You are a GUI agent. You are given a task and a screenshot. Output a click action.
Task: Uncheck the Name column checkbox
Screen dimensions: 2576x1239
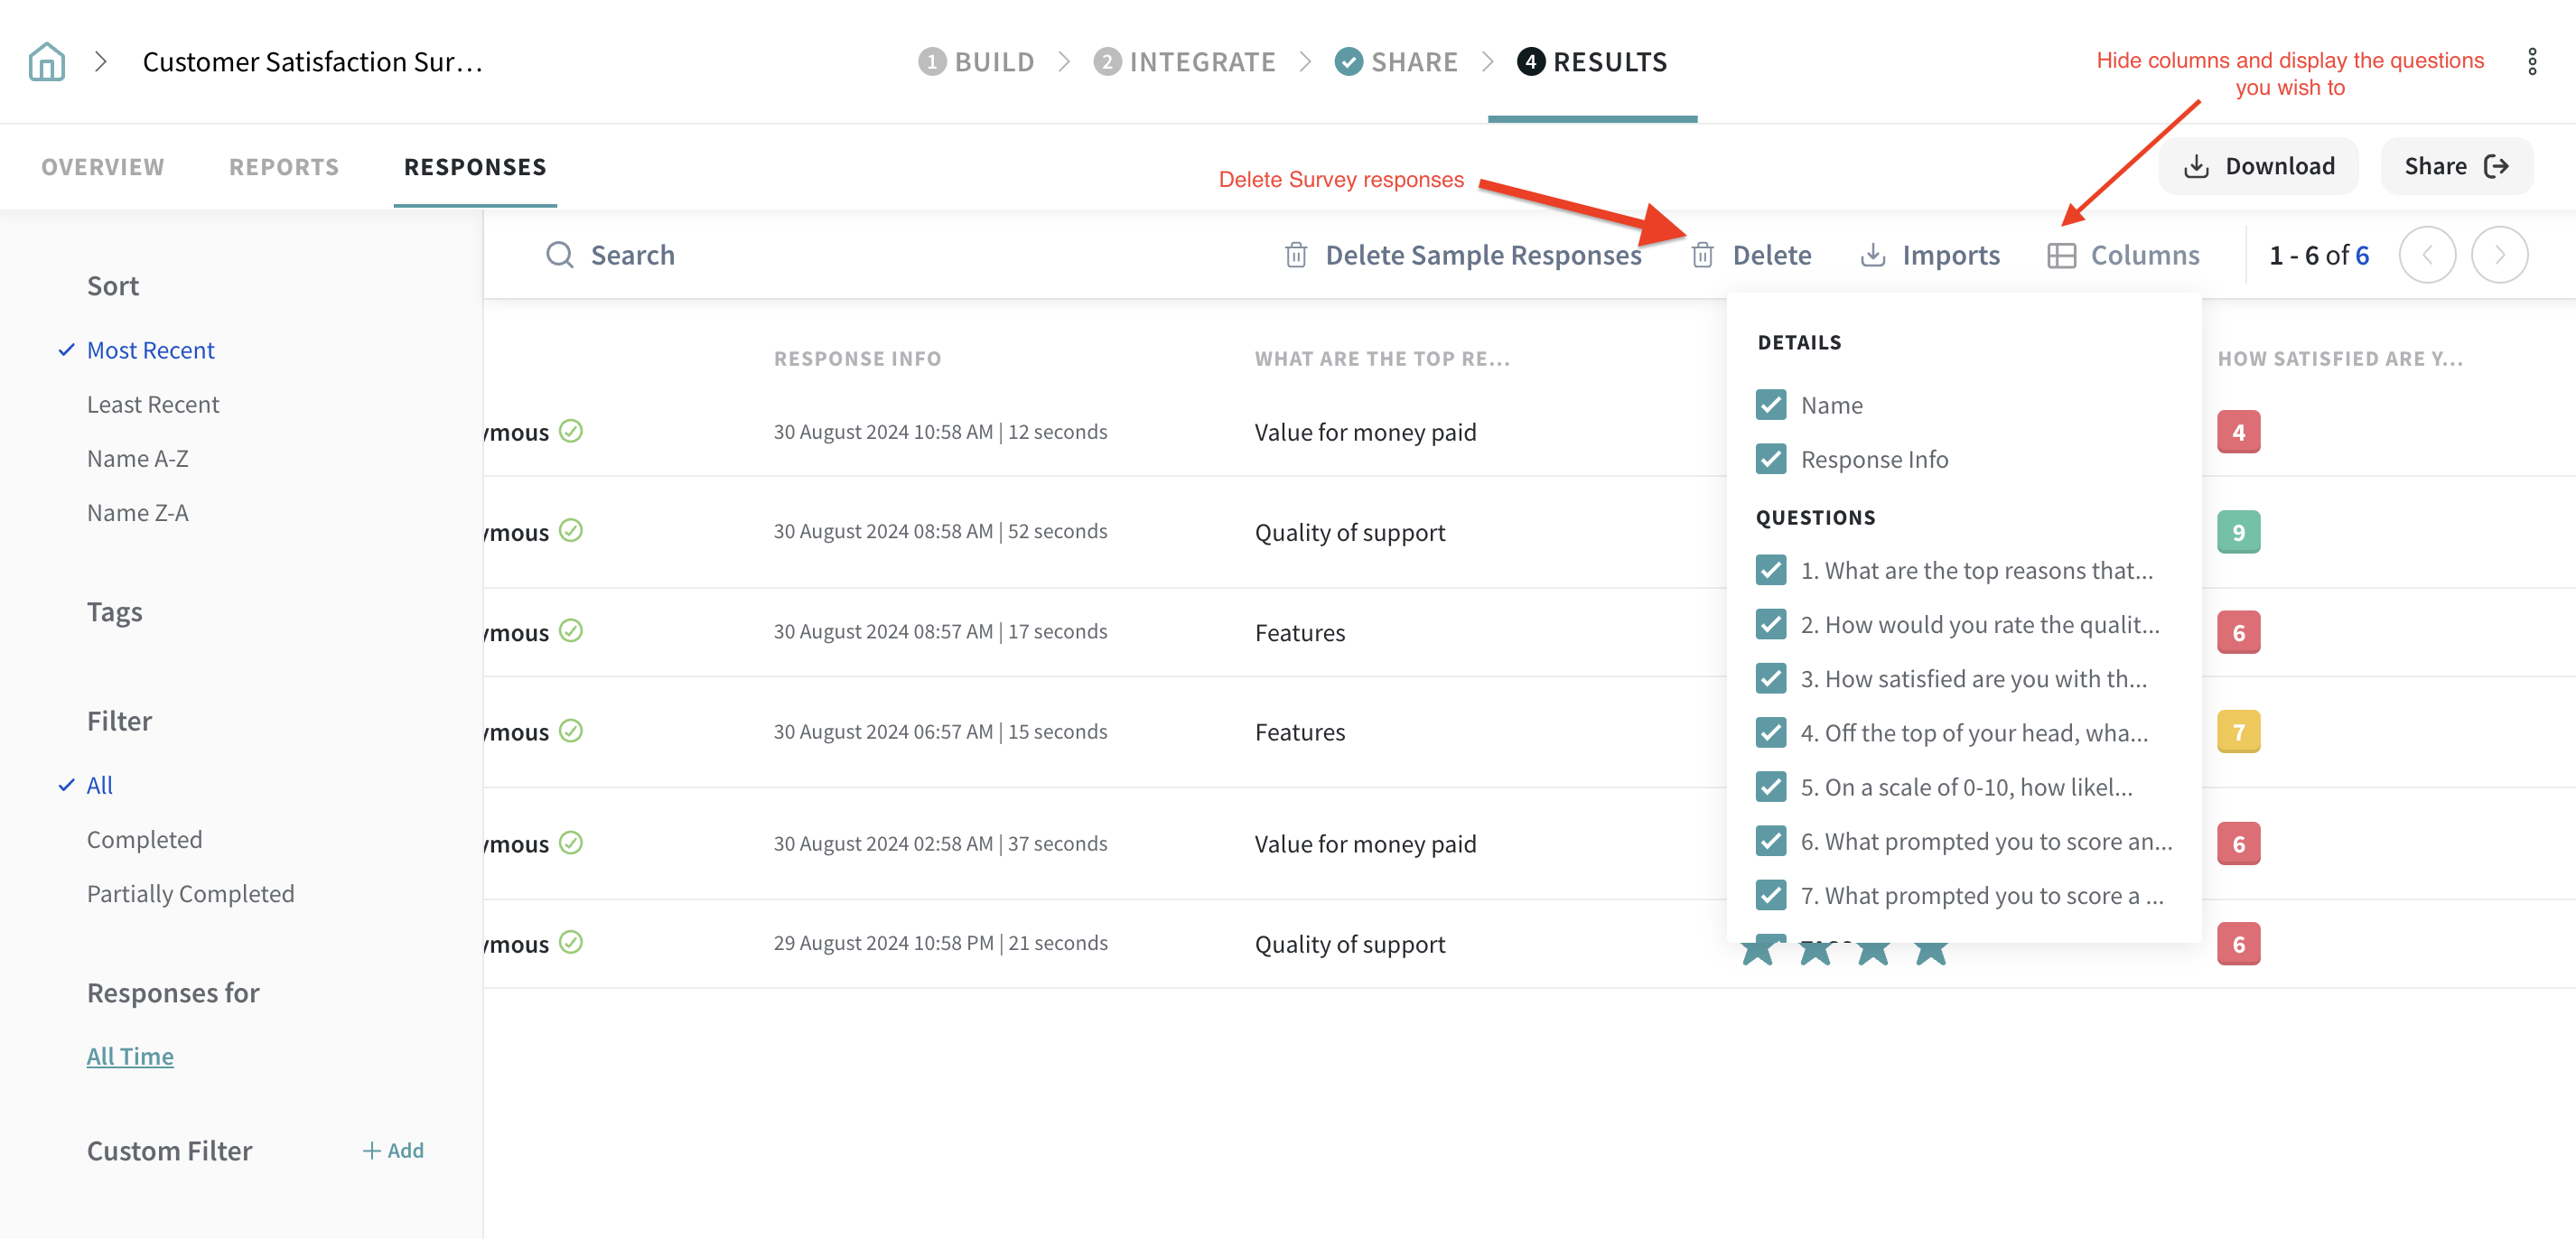tap(1770, 405)
